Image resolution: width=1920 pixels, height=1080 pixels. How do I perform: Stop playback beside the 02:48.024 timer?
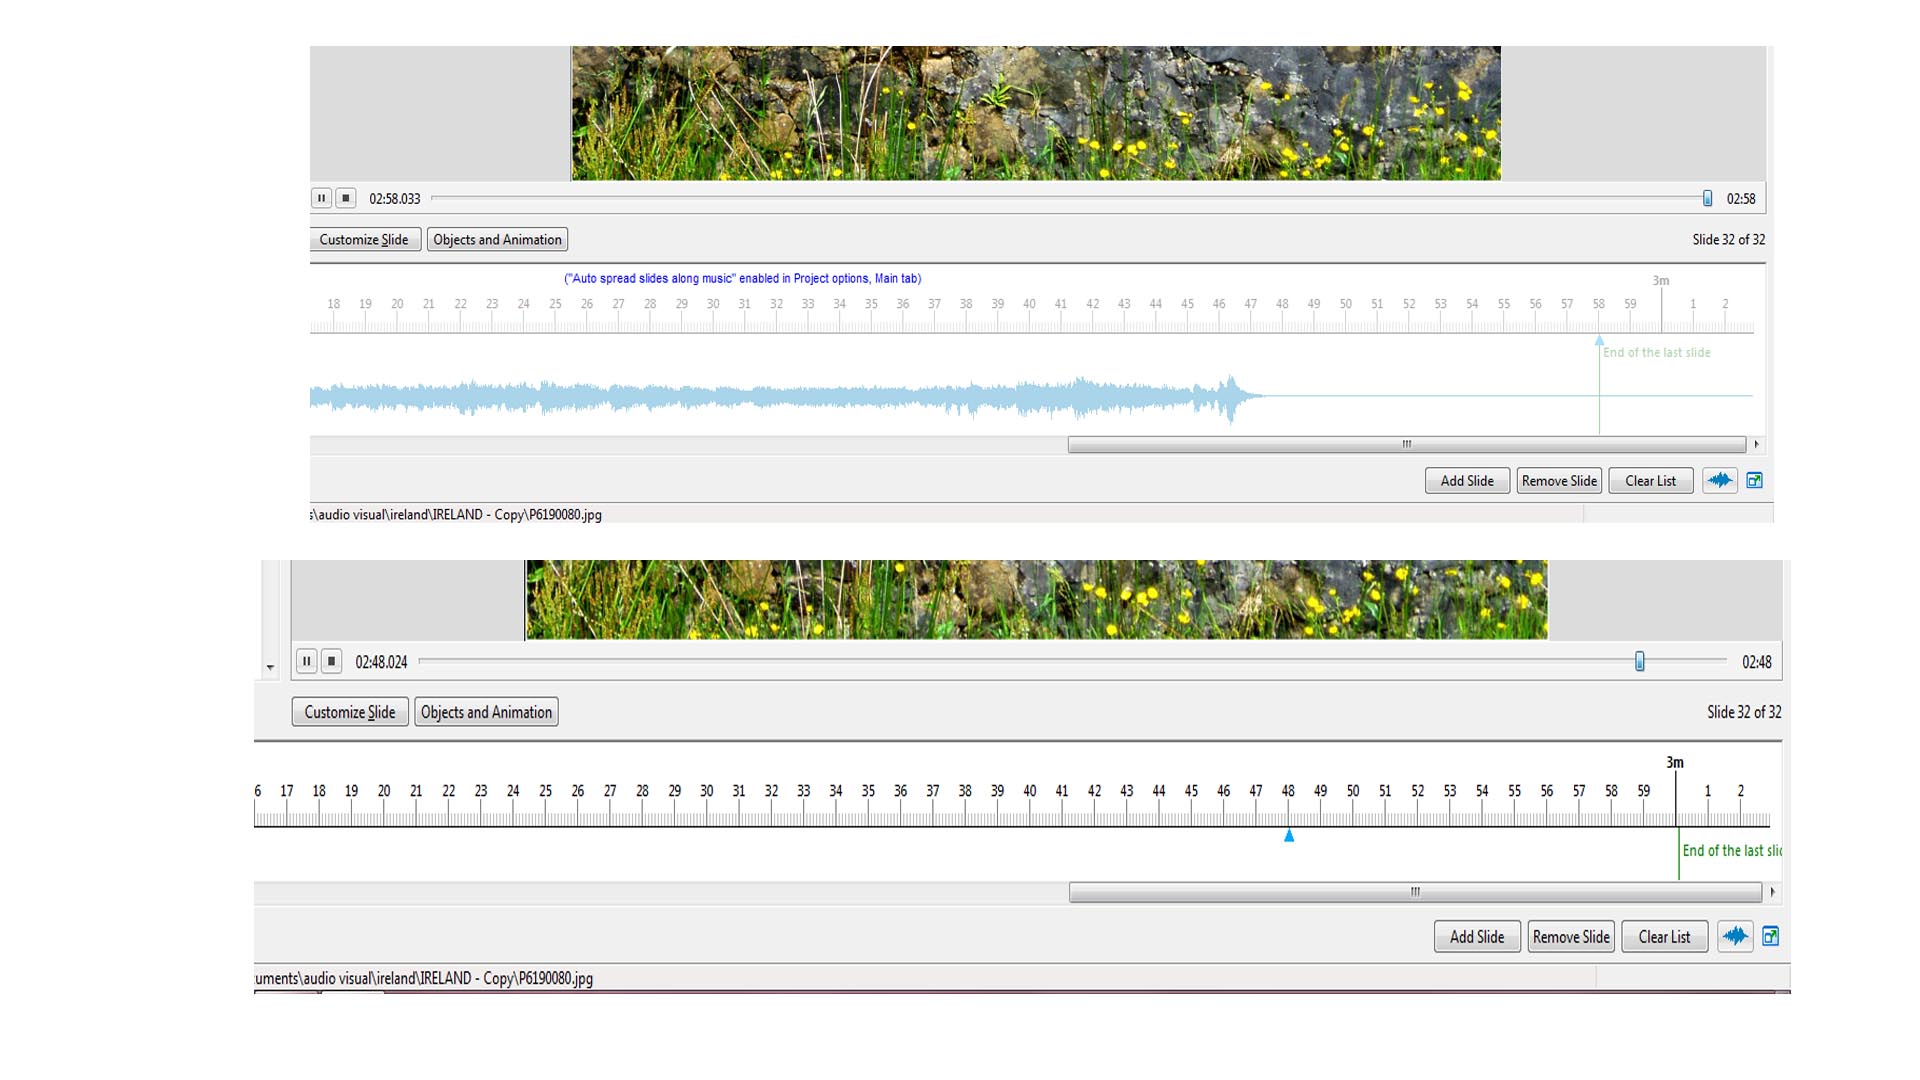(332, 661)
